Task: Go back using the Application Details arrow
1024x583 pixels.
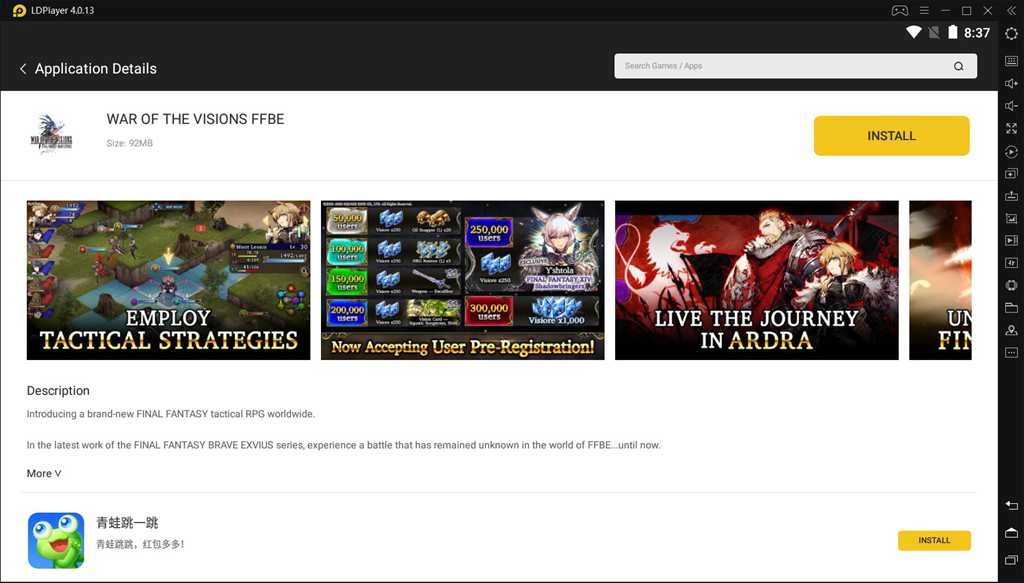Action: 23,69
